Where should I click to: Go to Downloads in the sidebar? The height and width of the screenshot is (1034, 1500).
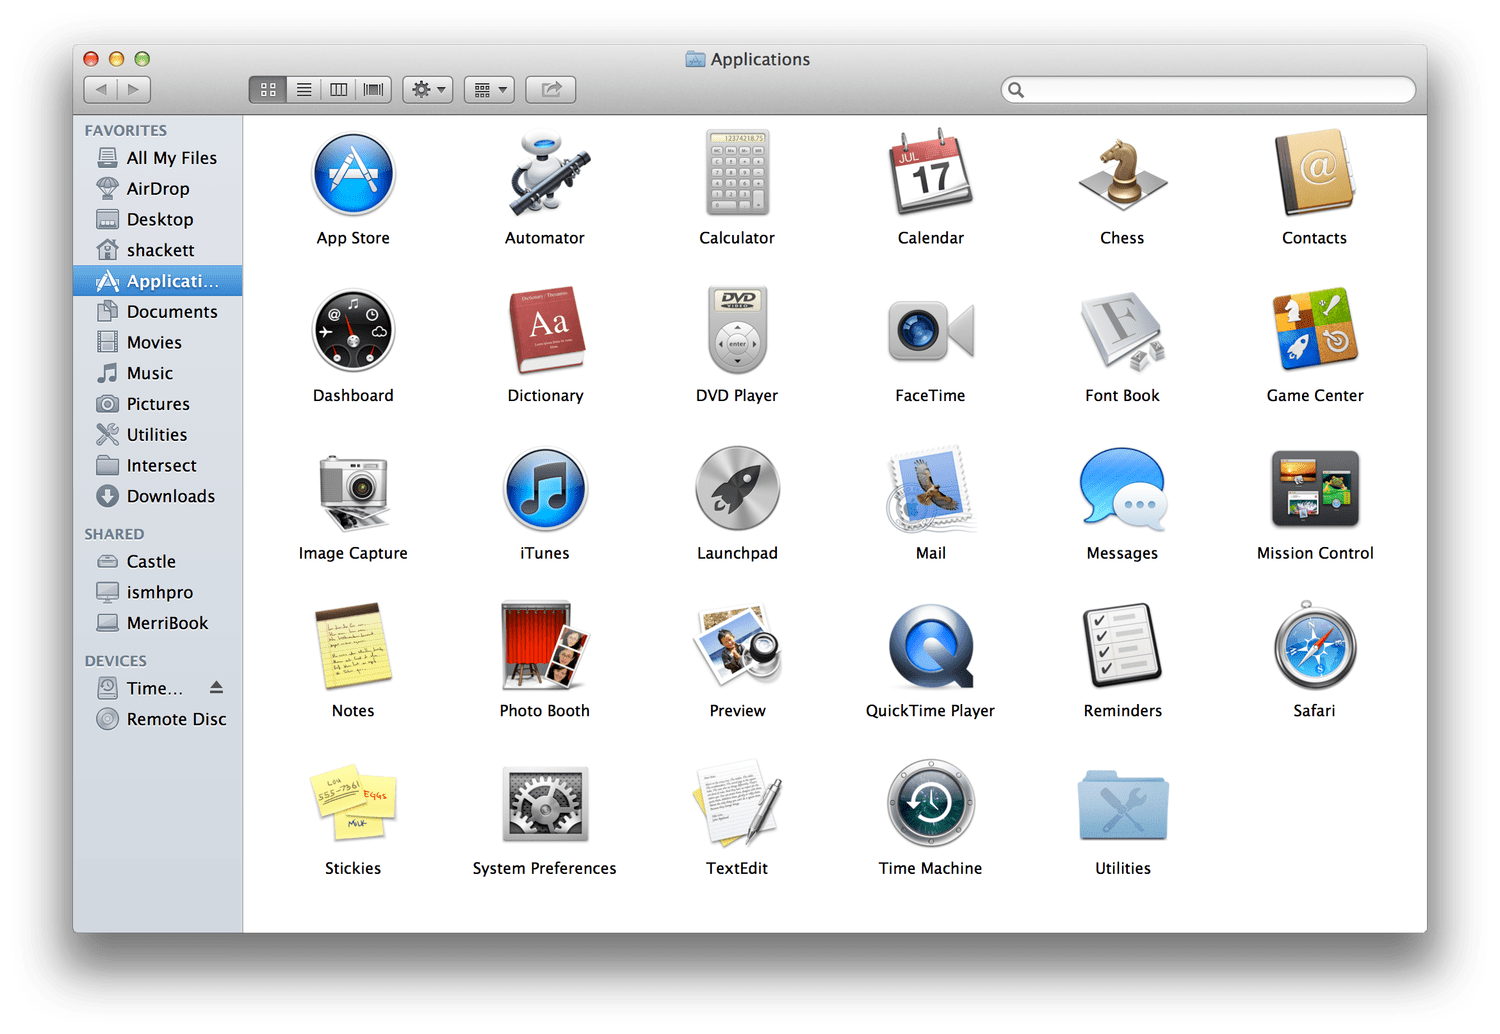[158, 496]
